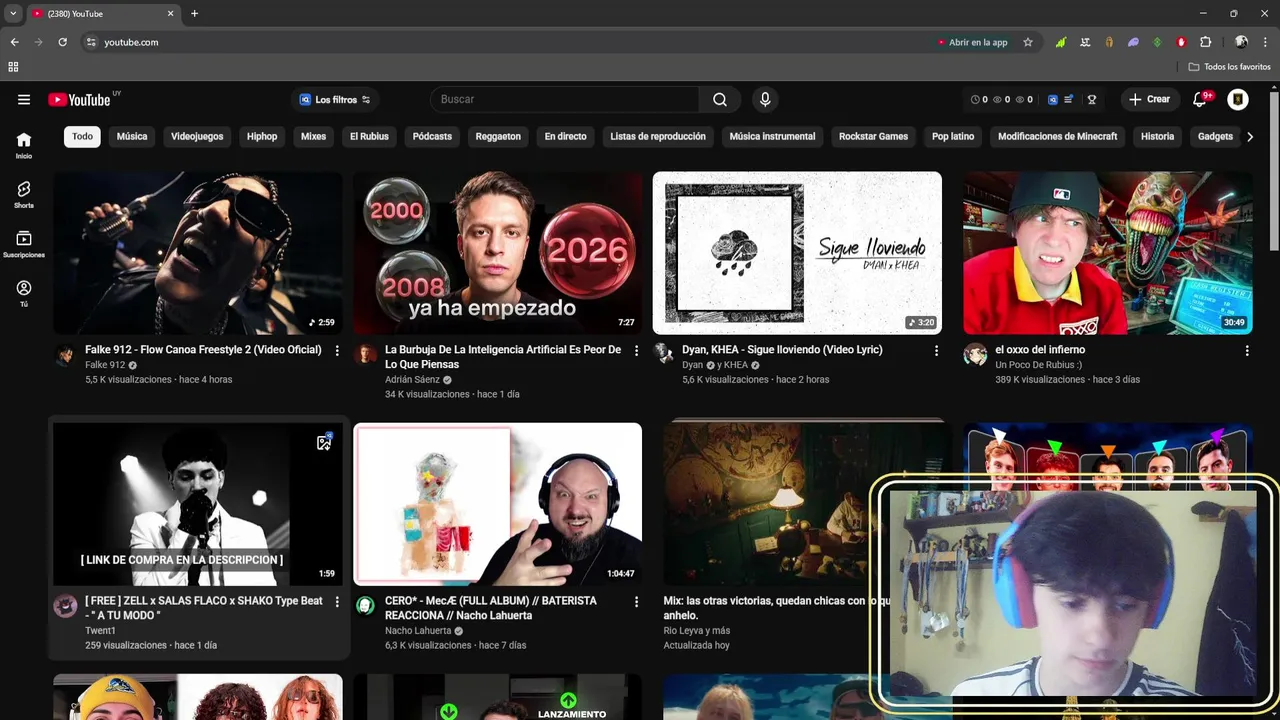Select the Reggaeton chip

click(498, 136)
